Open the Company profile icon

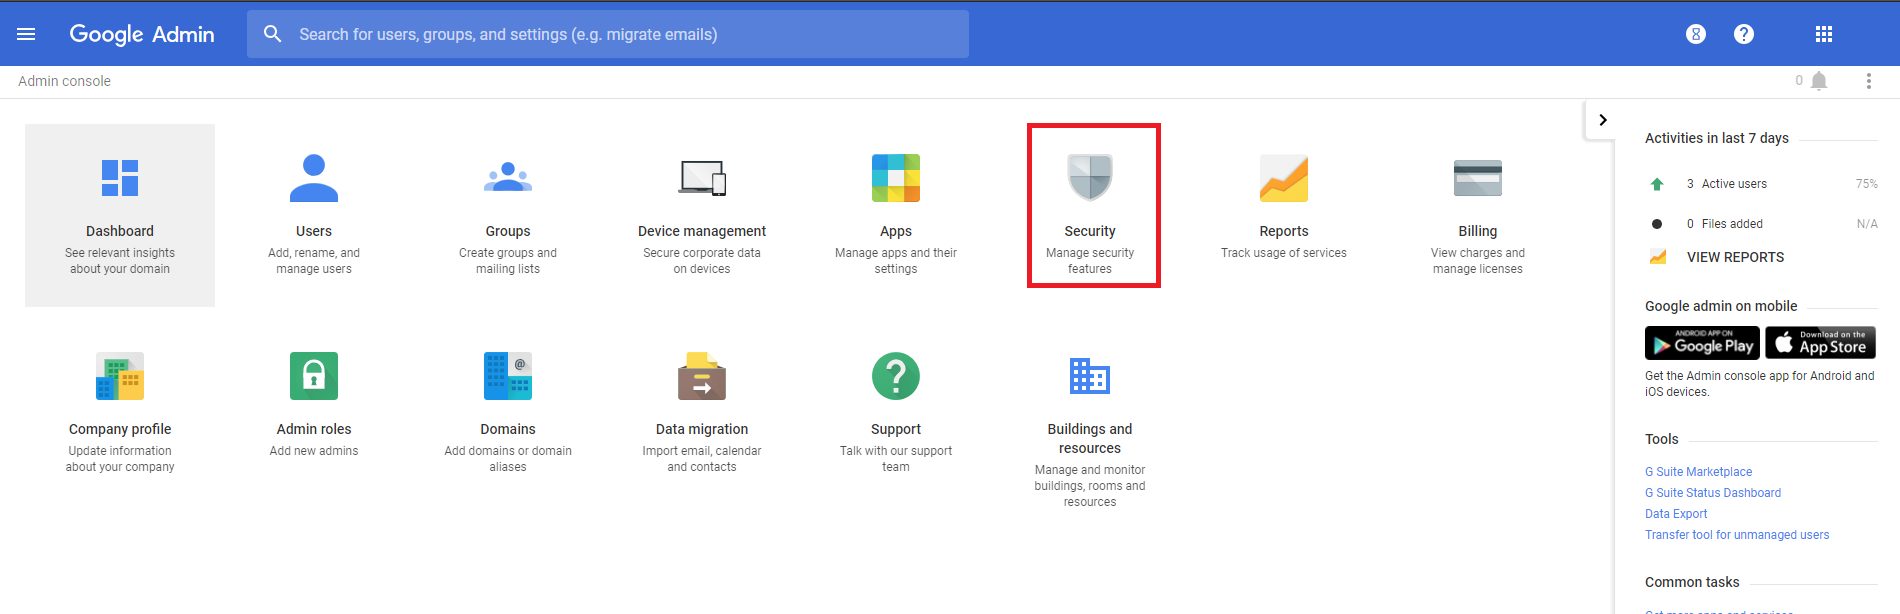[120, 376]
